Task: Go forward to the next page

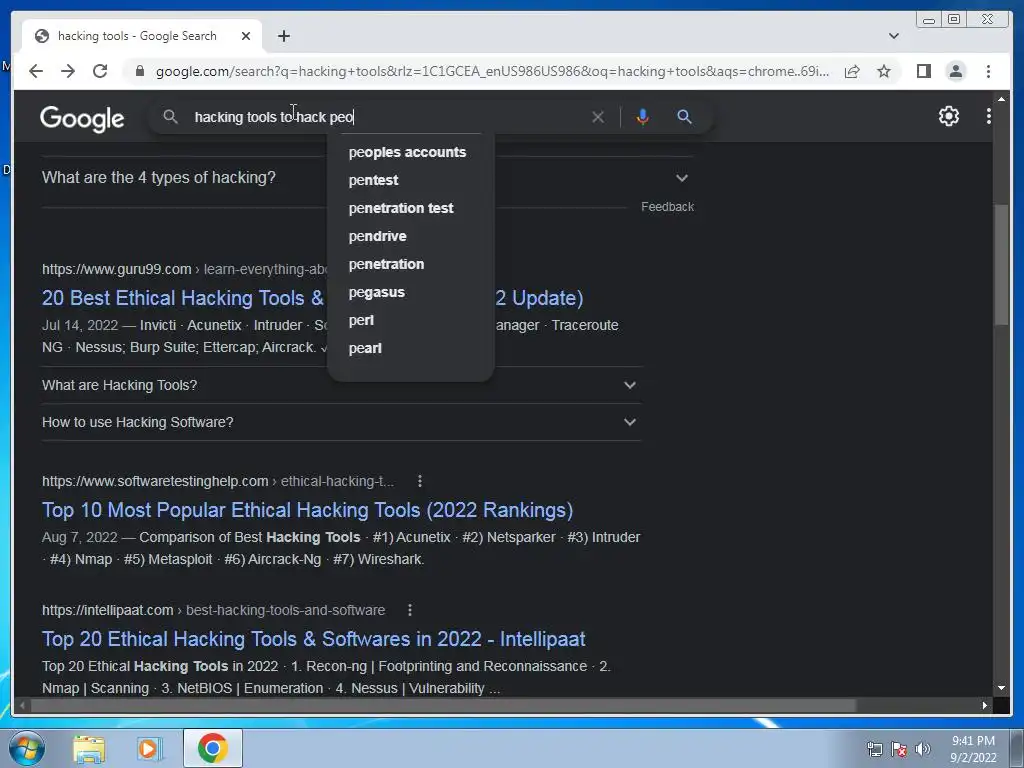Action: click(x=68, y=71)
